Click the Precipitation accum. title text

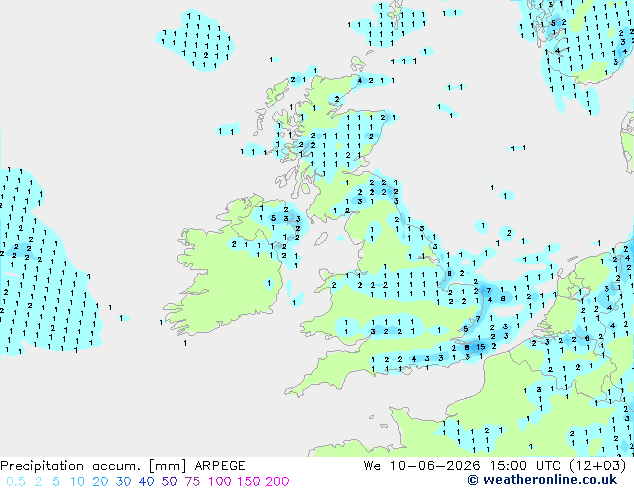pos(70,466)
